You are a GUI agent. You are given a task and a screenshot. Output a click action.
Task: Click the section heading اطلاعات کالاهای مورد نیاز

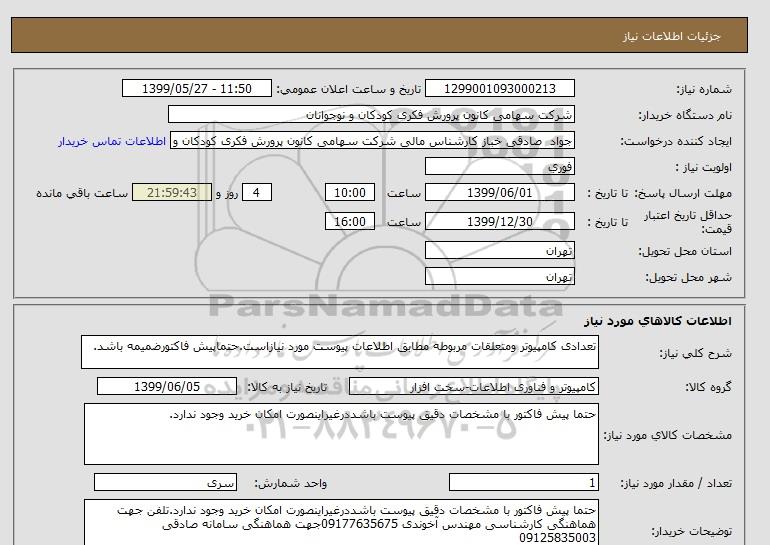click(658, 321)
